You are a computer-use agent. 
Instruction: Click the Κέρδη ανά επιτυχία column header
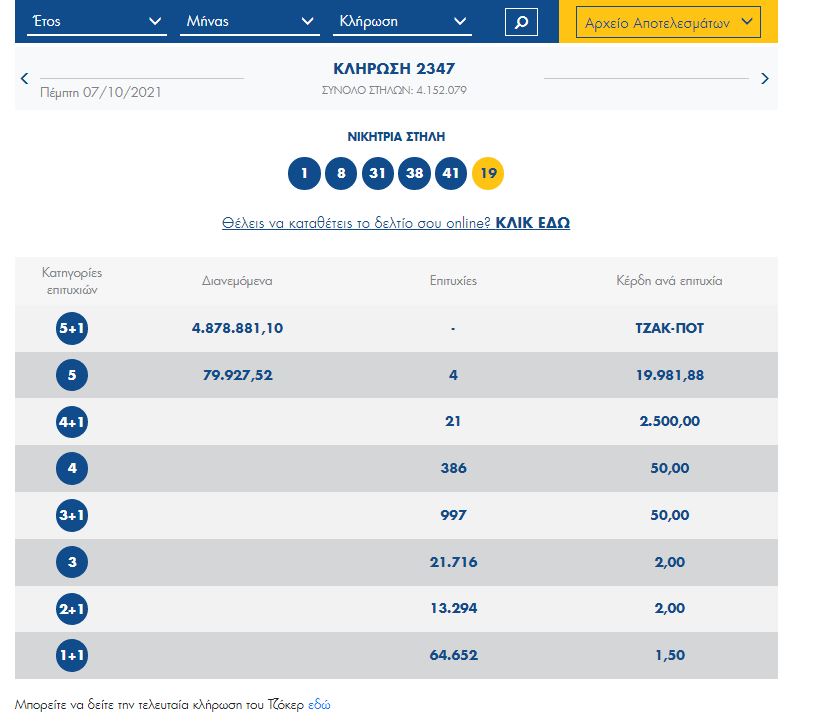(x=669, y=281)
